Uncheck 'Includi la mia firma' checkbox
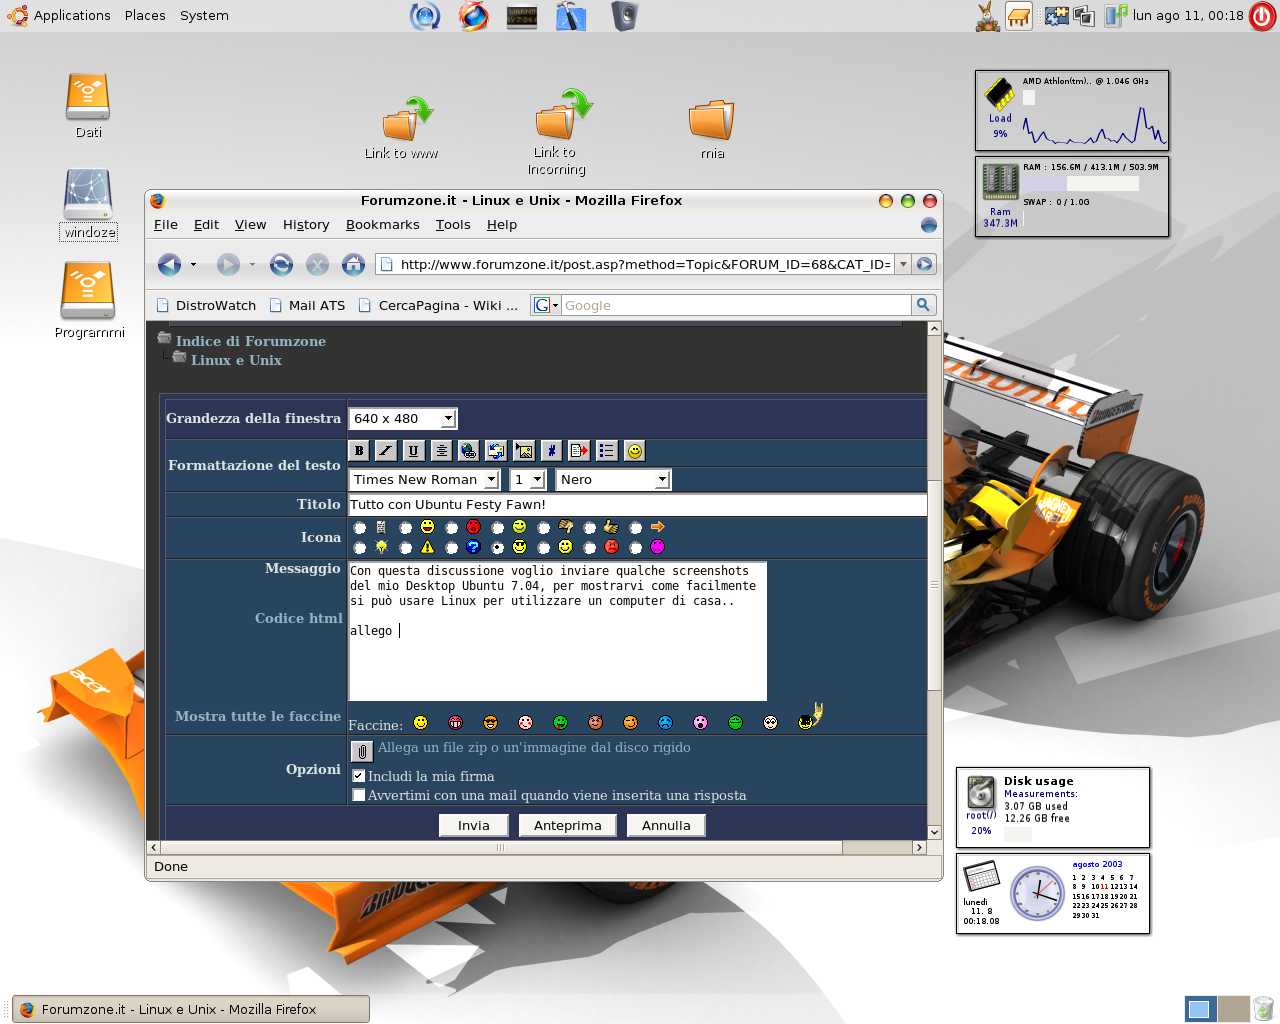 359,776
